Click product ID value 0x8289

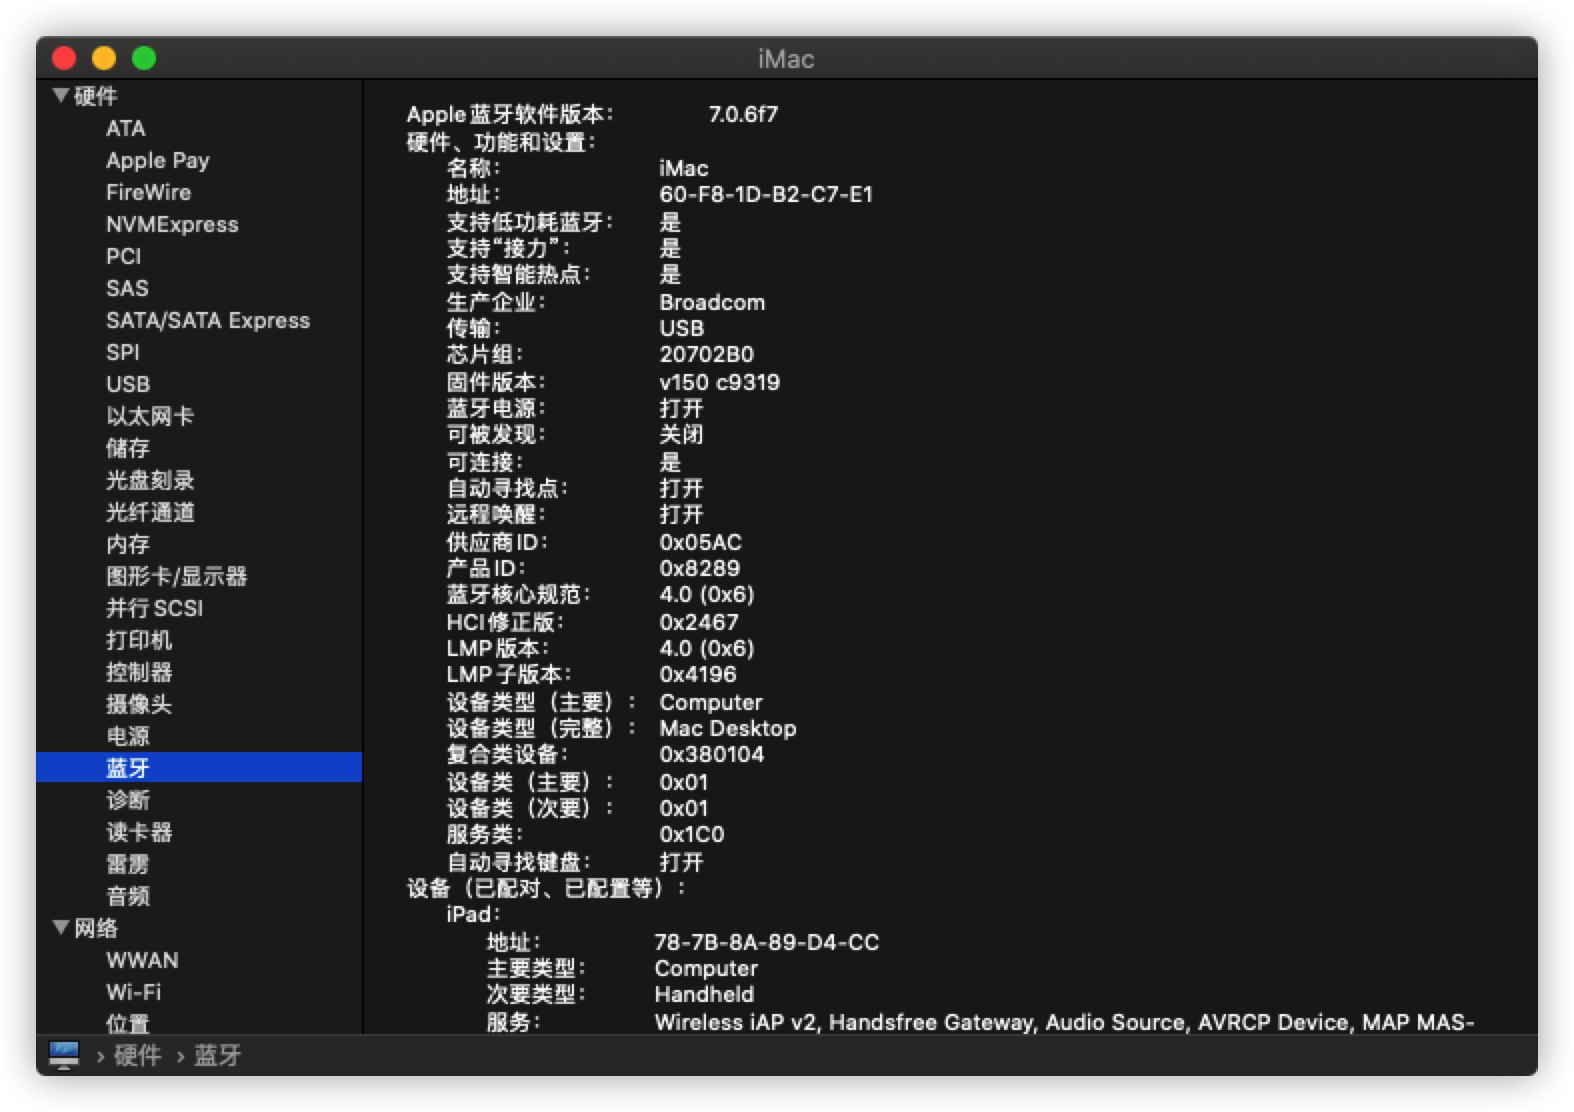[700, 568]
